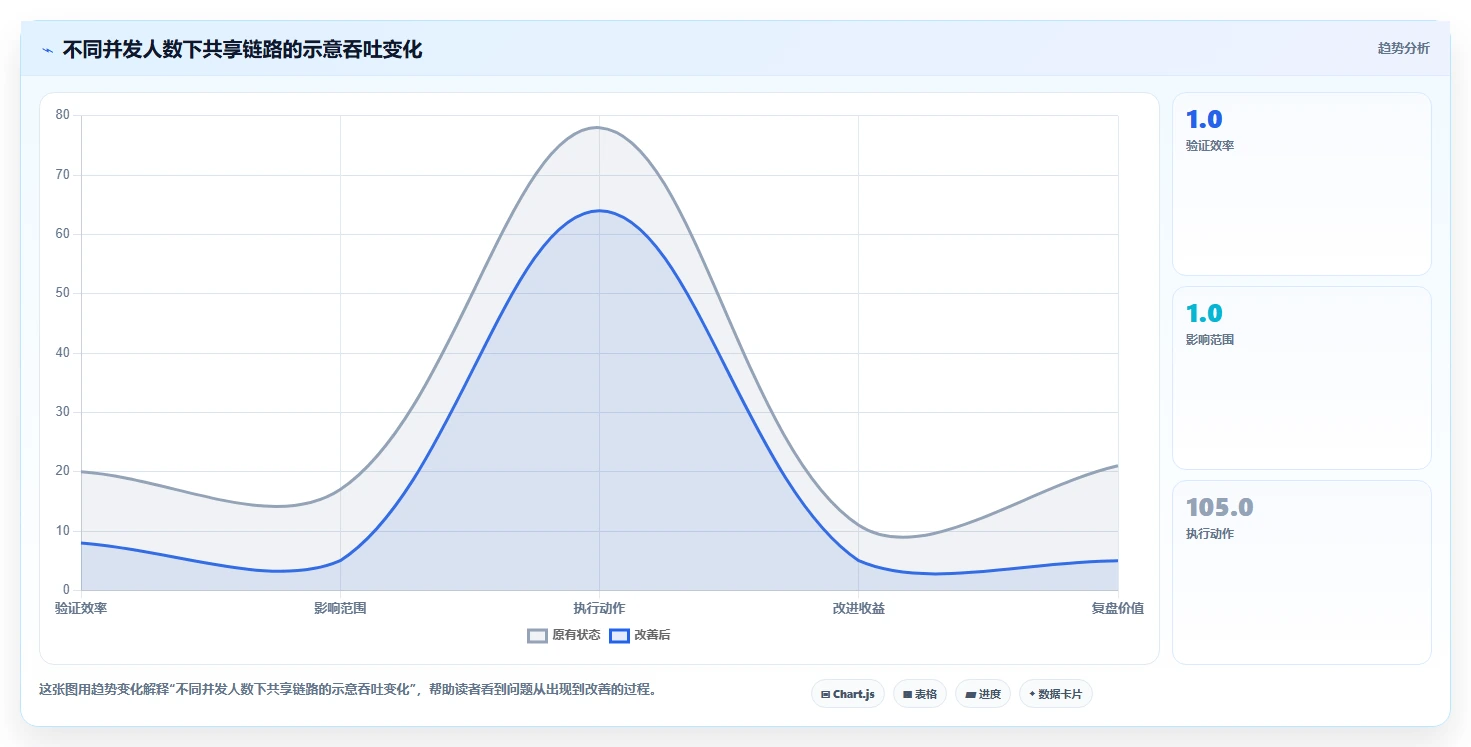Toggle the 改善后 legend item
The width and height of the screenshot is (1471, 747).
tap(640, 635)
